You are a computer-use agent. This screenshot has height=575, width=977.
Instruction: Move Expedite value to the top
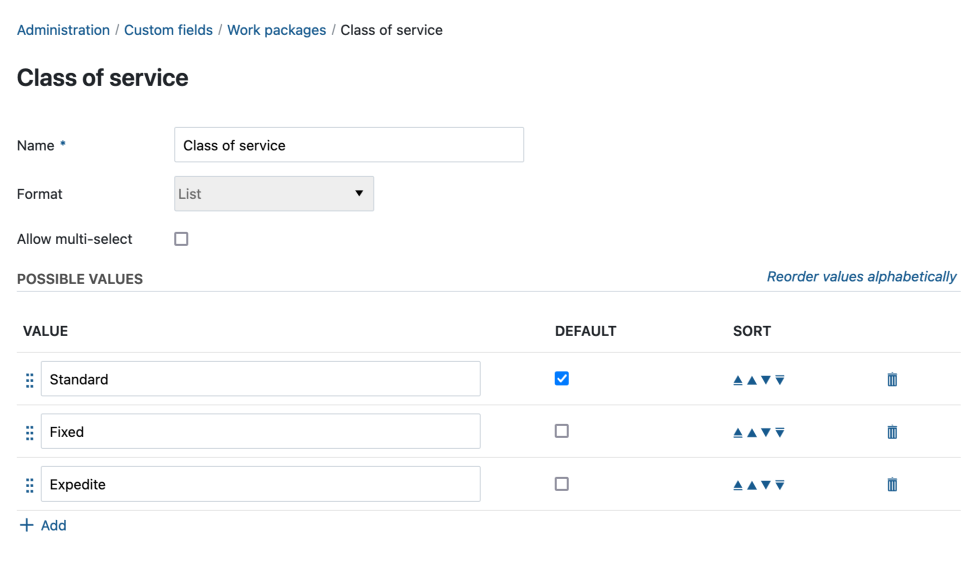(738, 485)
